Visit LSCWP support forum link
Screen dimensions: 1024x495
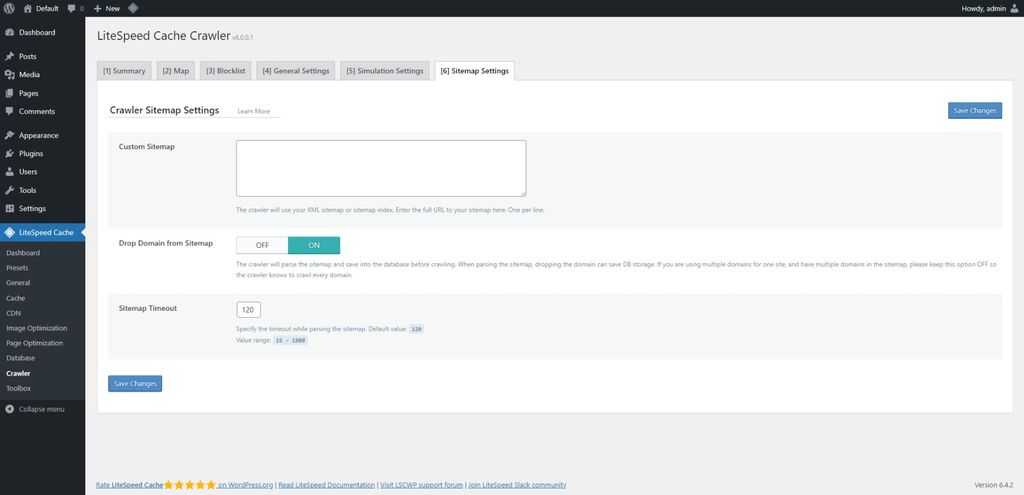(x=421, y=485)
